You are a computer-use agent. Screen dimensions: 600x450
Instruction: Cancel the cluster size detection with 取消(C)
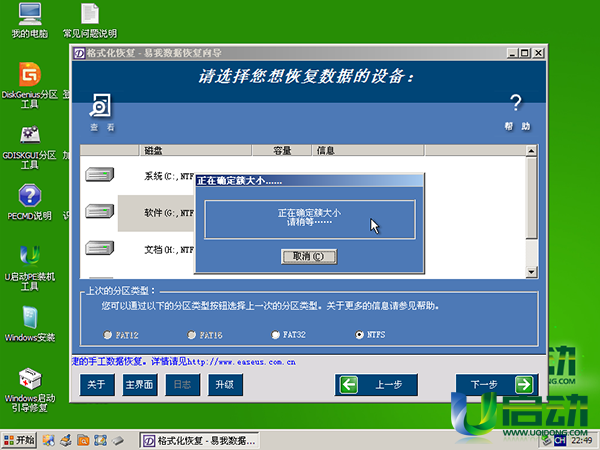[x=309, y=256]
